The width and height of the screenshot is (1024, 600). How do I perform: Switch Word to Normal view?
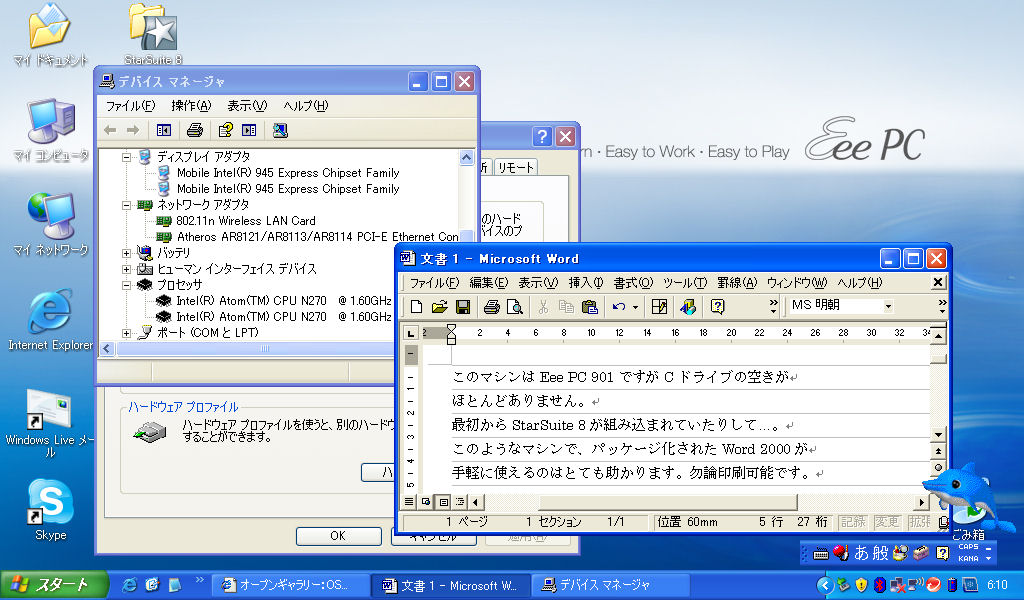coord(409,501)
